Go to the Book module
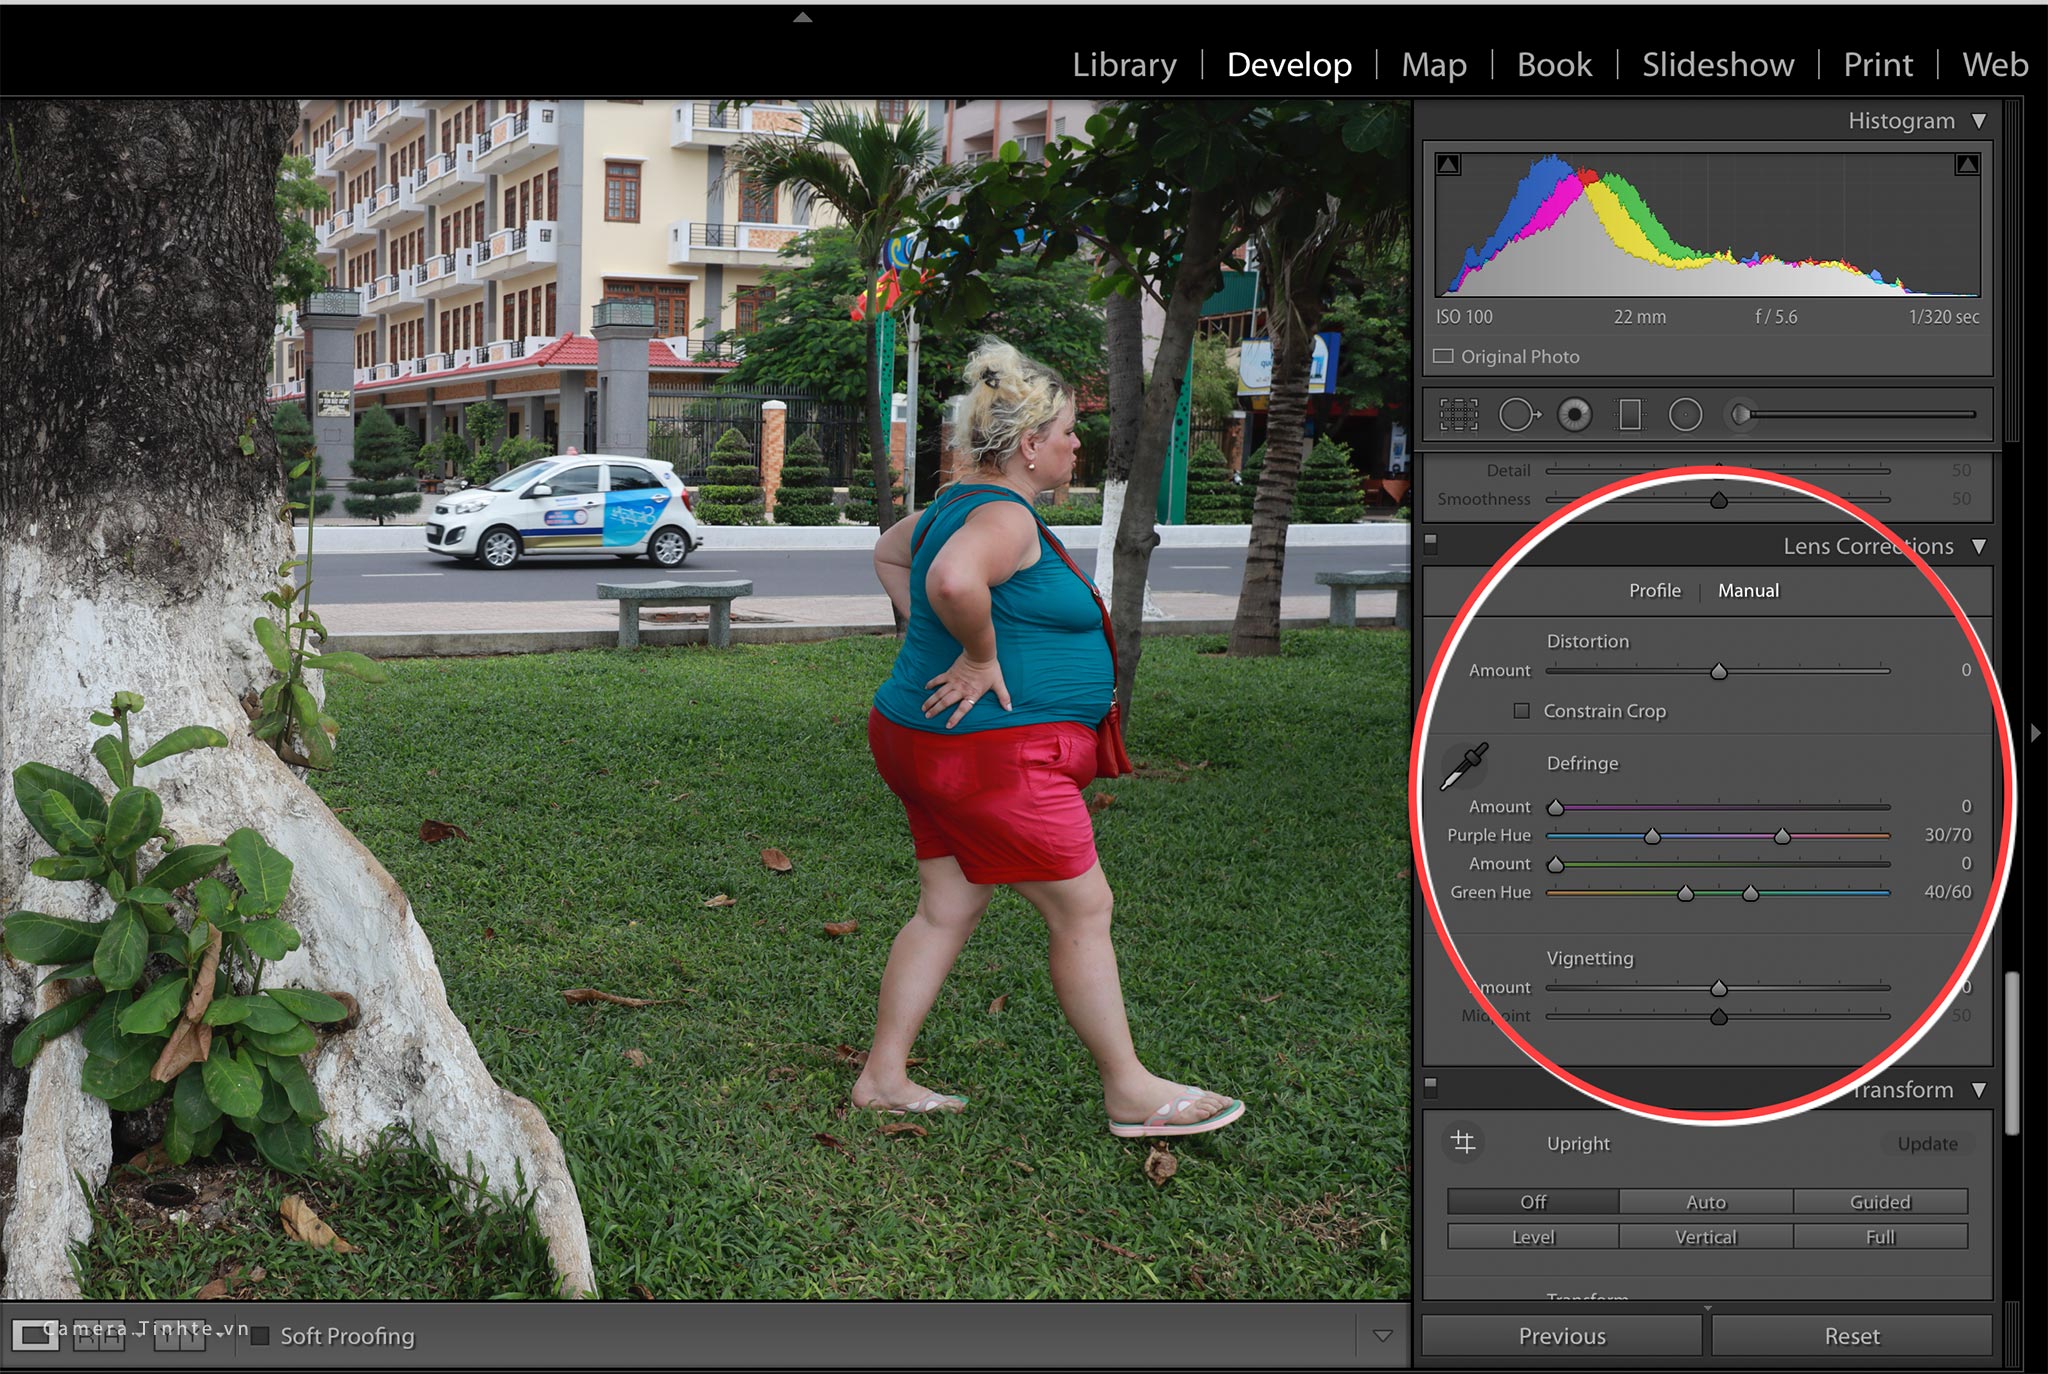Image resolution: width=2048 pixels, height=1374 pixels. 1554,65
